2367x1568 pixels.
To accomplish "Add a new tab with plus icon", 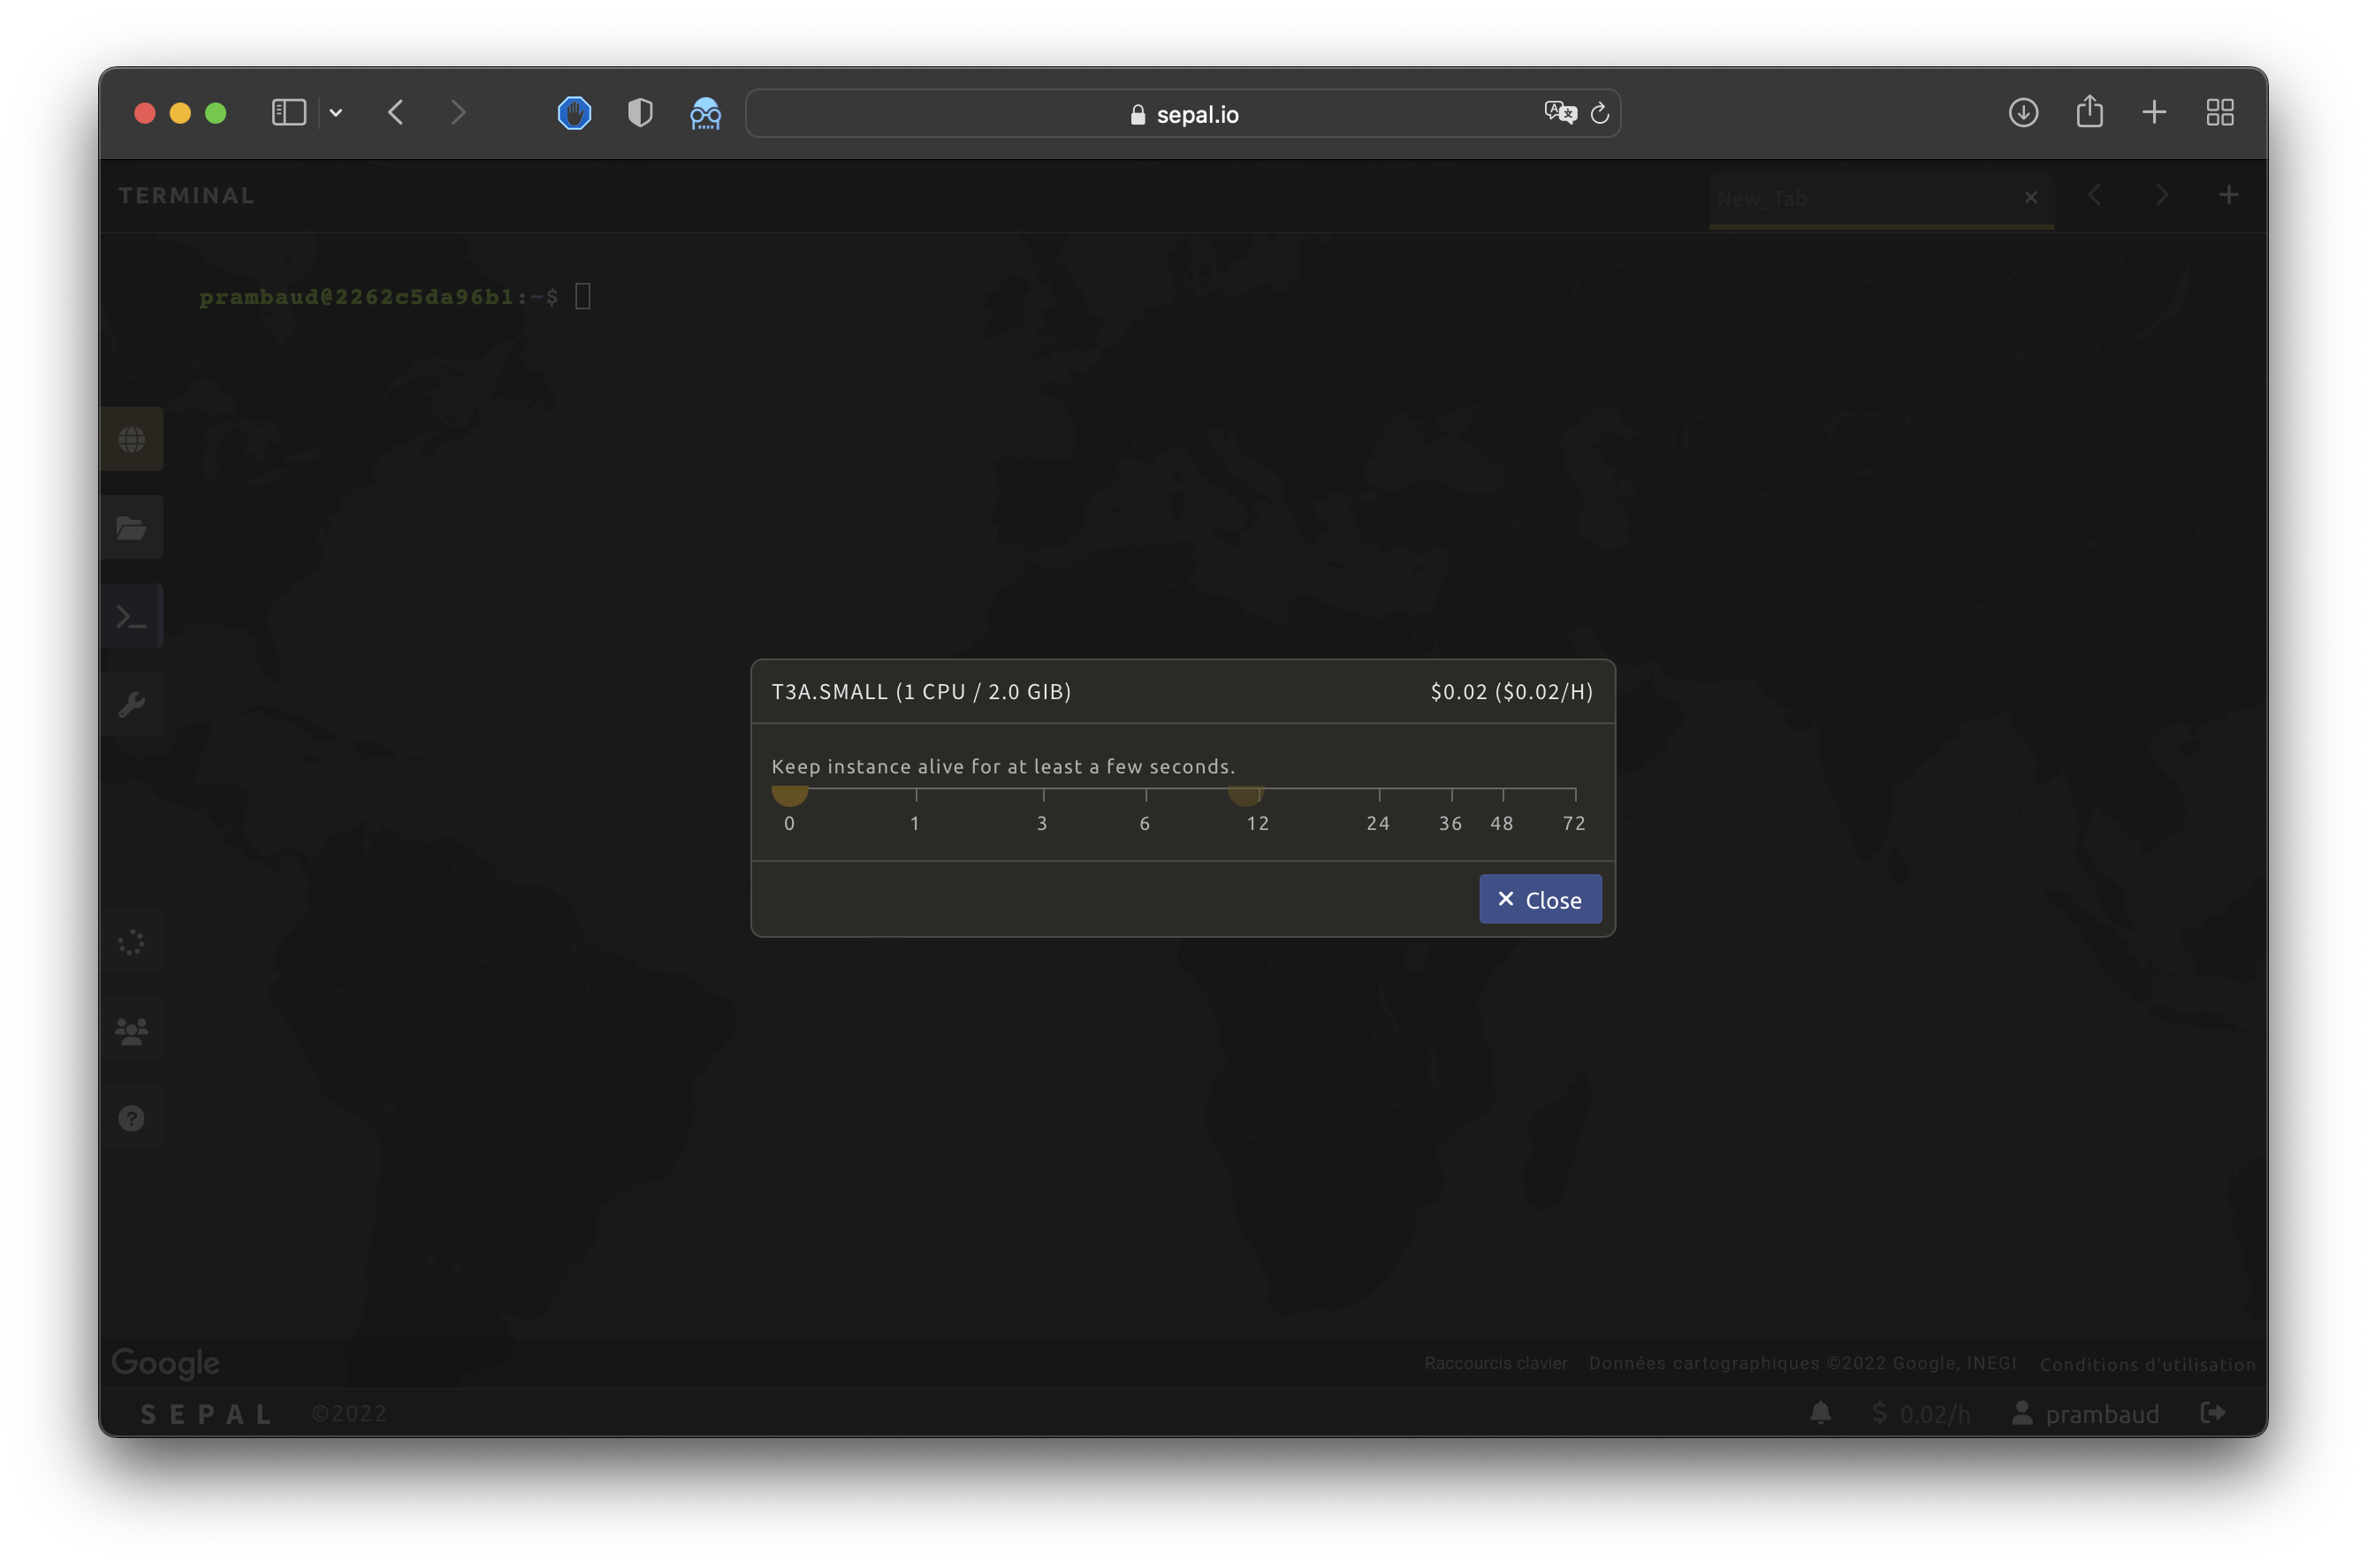I will (2228, 195).
